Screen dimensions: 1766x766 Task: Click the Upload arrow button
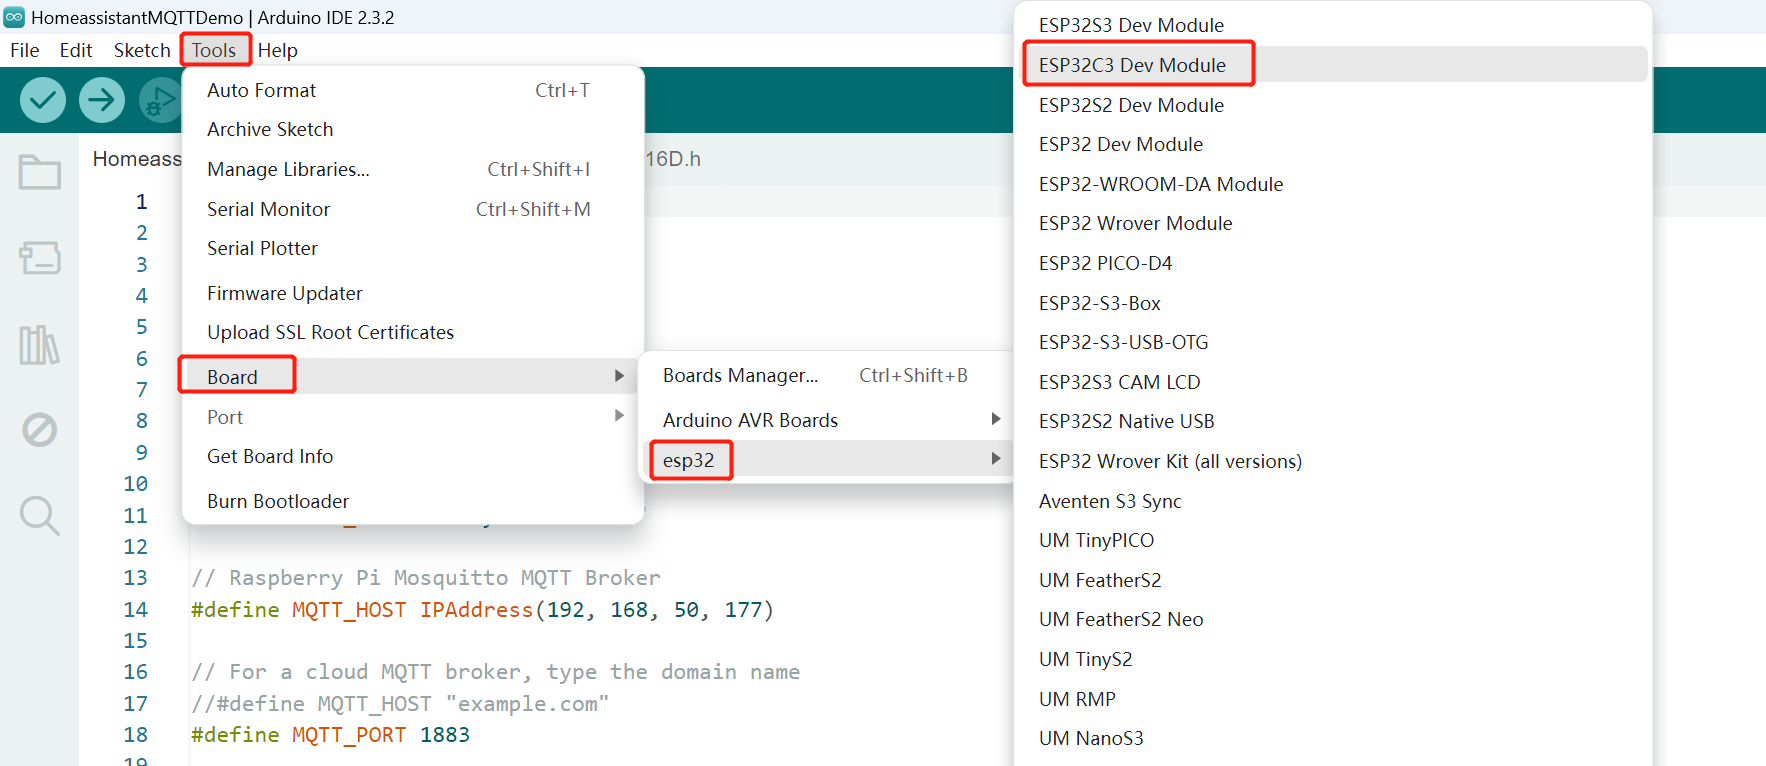pos(102,100)
